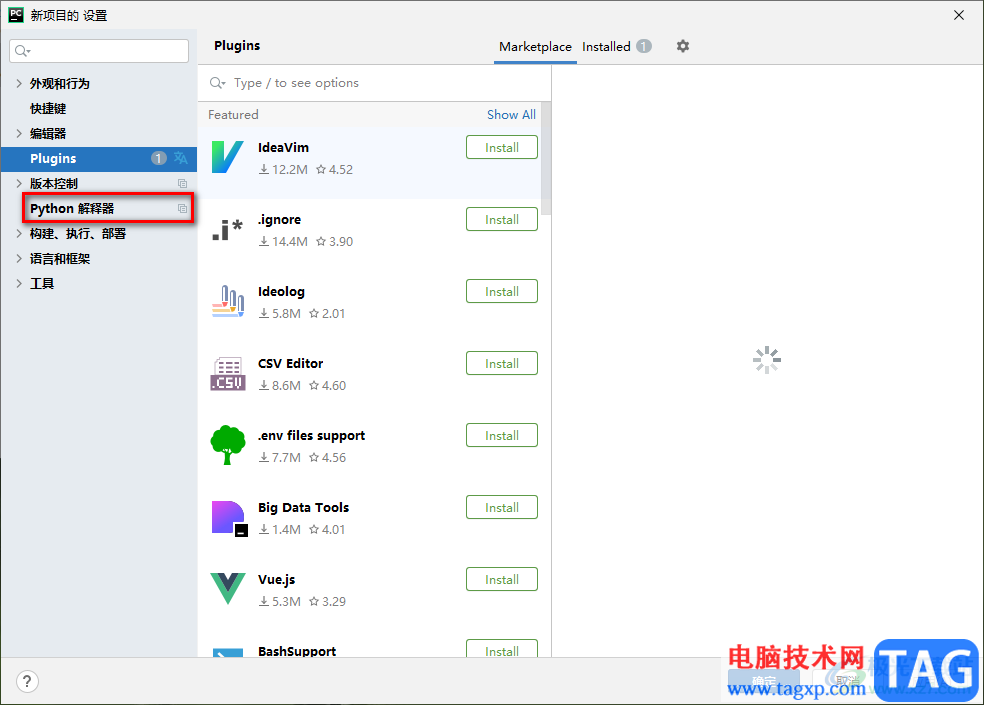The width and height of the screenshot is (984, 705).
Task: Open Python 解释器 settings page
Action: pos(72,208)
